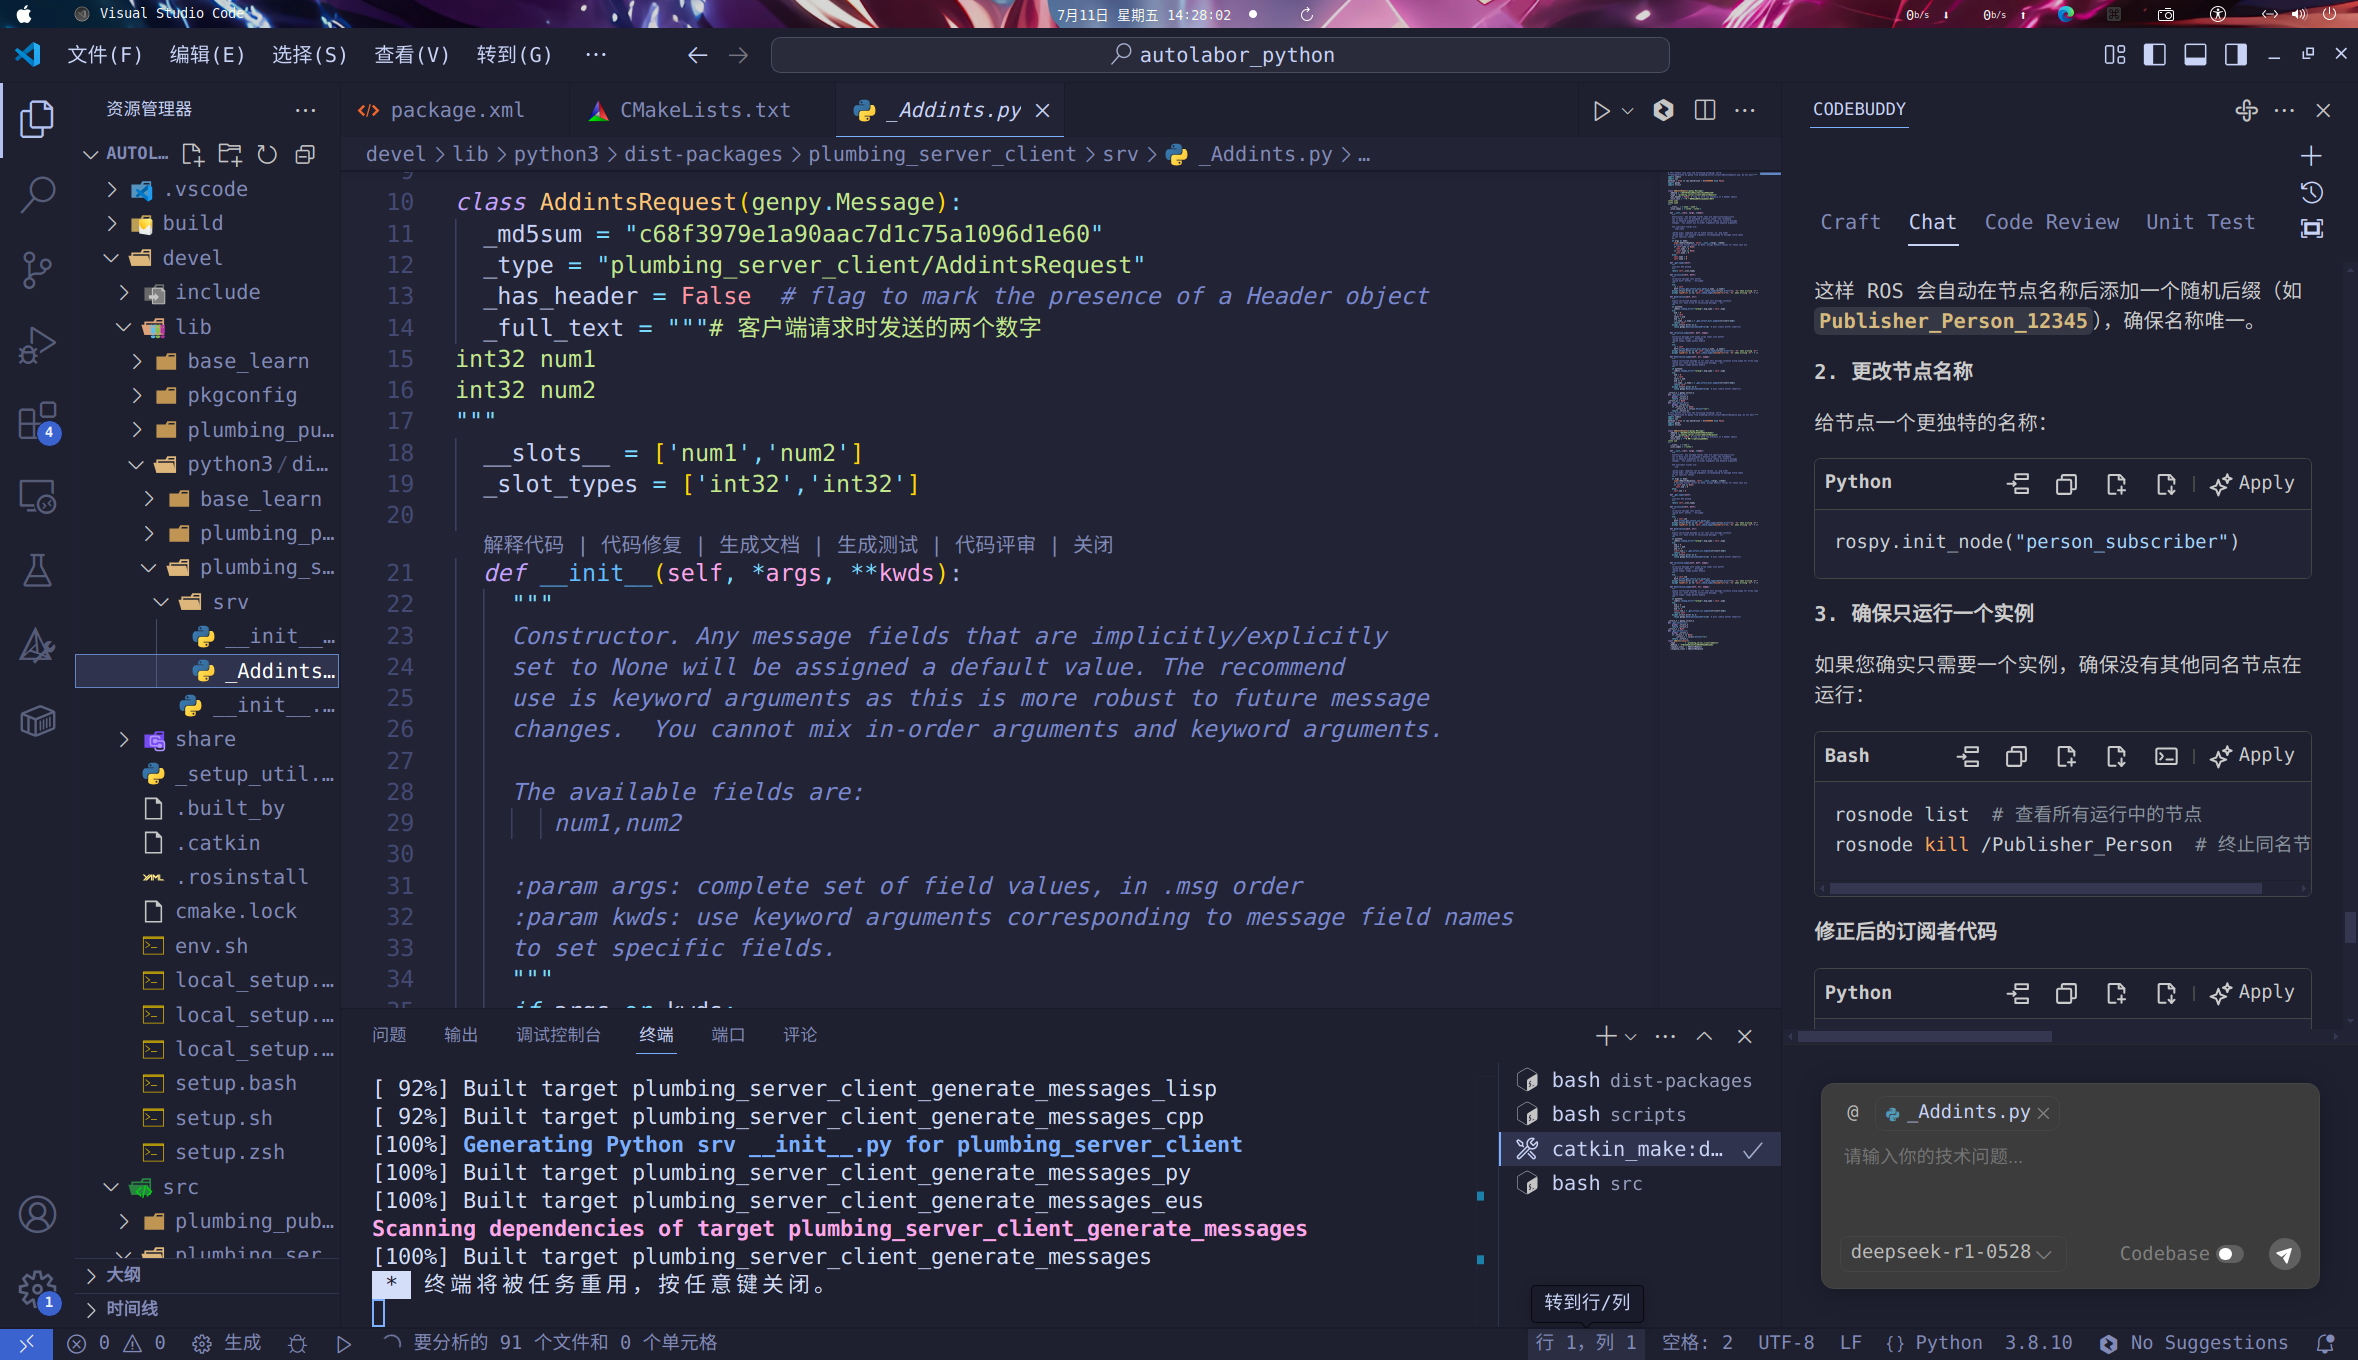
Task: Split the editor to the right
Action: 1705,110
